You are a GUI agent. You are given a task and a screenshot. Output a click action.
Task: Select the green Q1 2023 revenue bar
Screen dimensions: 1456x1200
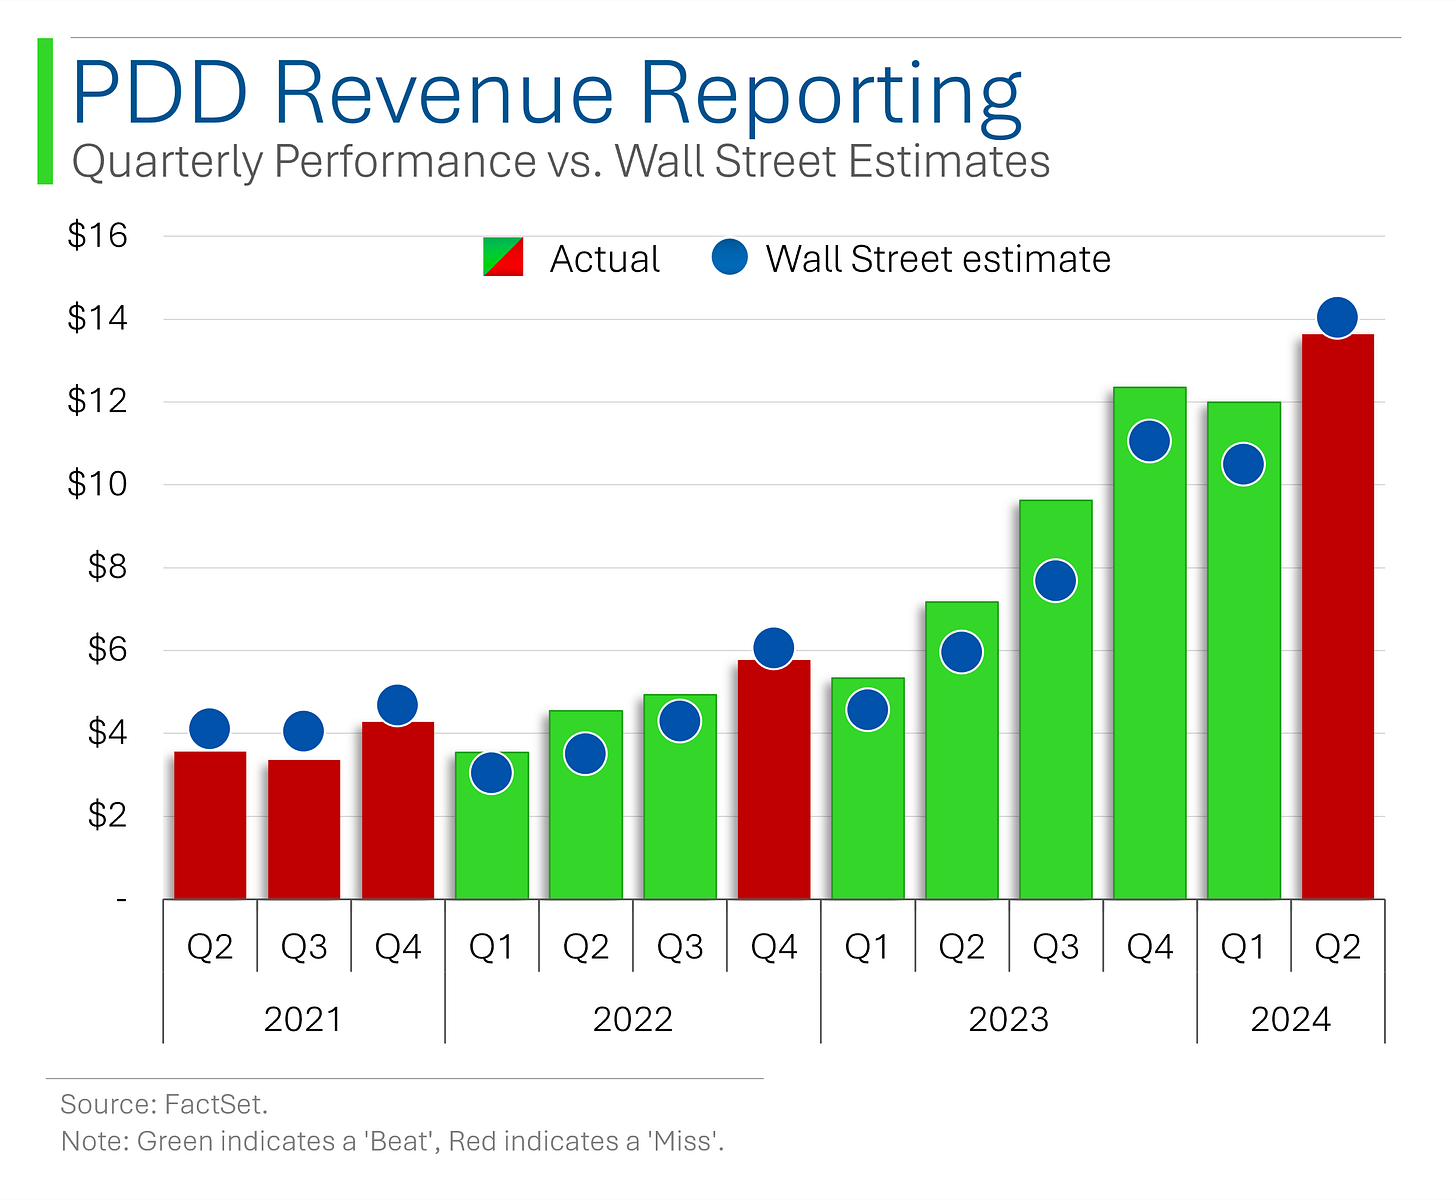click(x=868, y=788)
